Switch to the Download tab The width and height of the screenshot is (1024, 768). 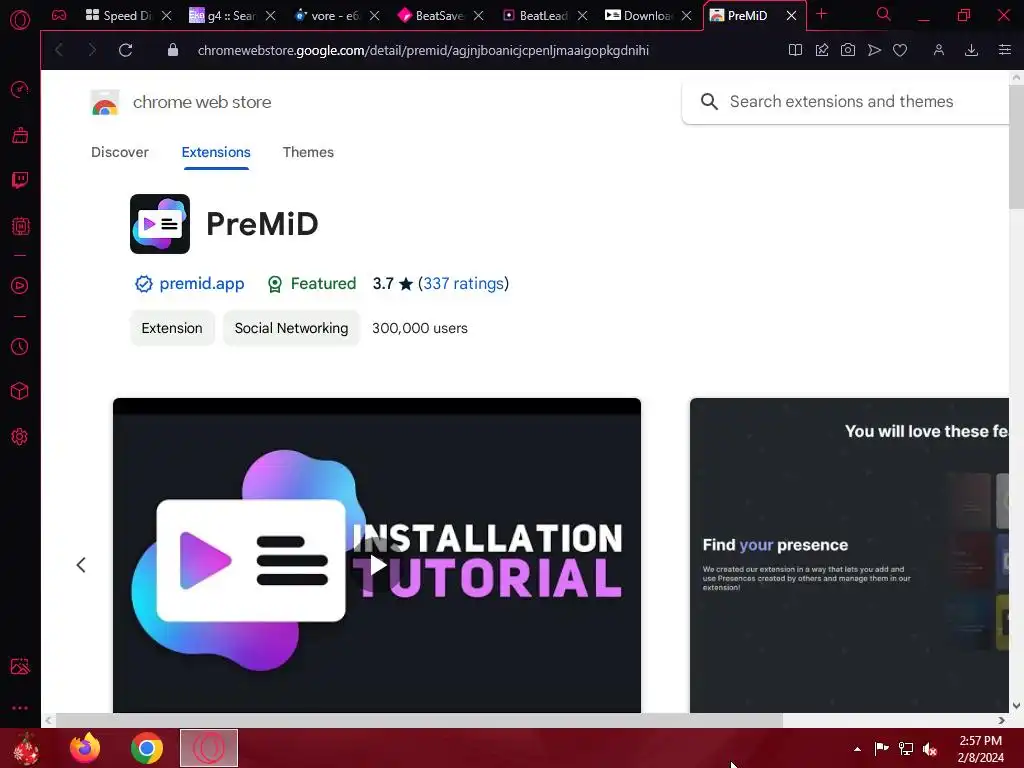640,16
